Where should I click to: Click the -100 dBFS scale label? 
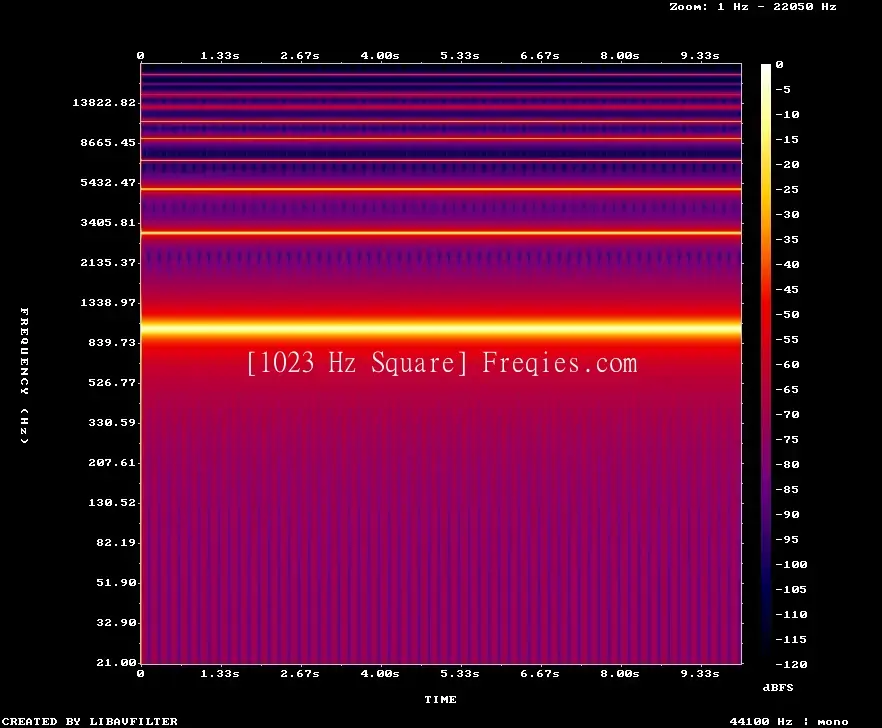[791, 564]
